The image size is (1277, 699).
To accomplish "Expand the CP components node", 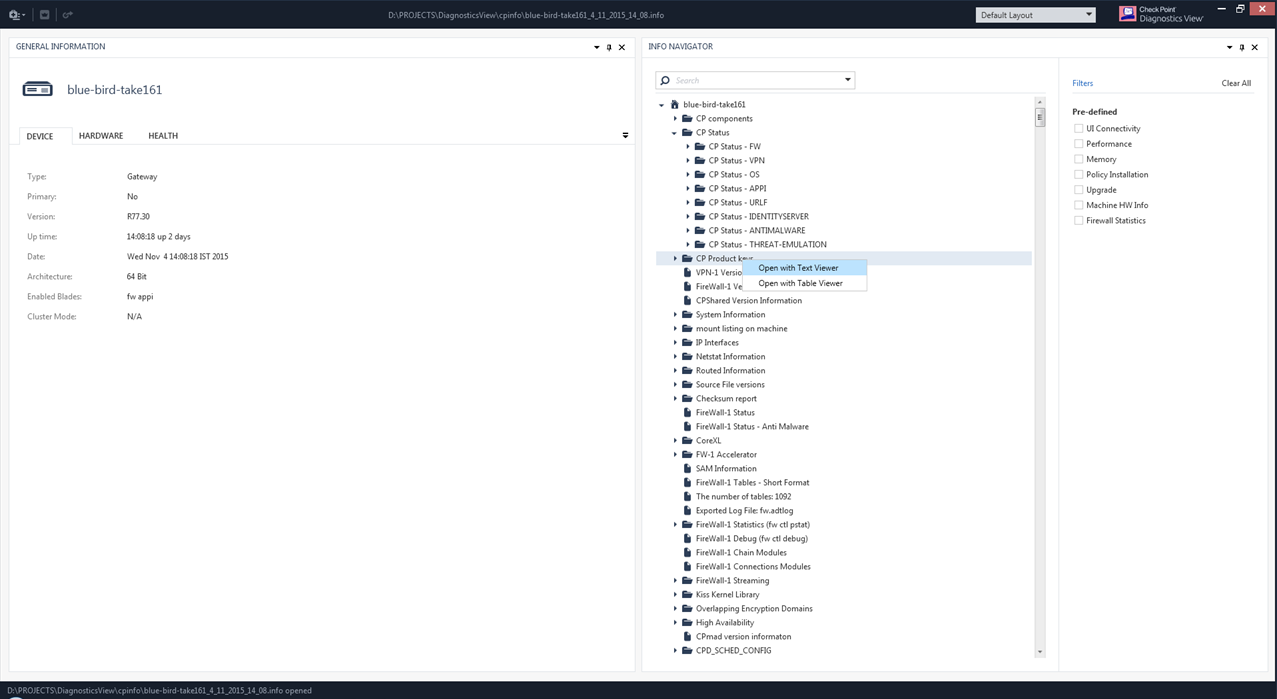I will pos(675,118).
